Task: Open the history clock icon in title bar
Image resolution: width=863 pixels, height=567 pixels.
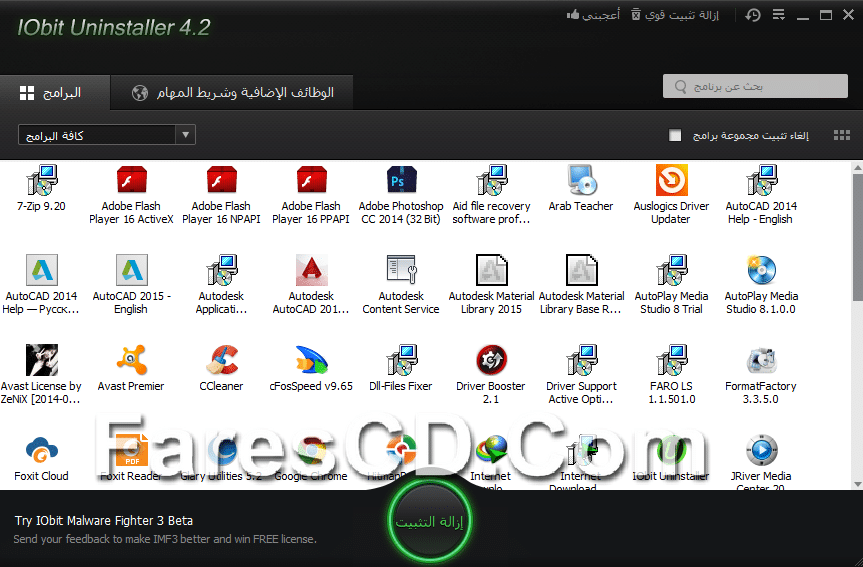Action: (x=753, y=15)
